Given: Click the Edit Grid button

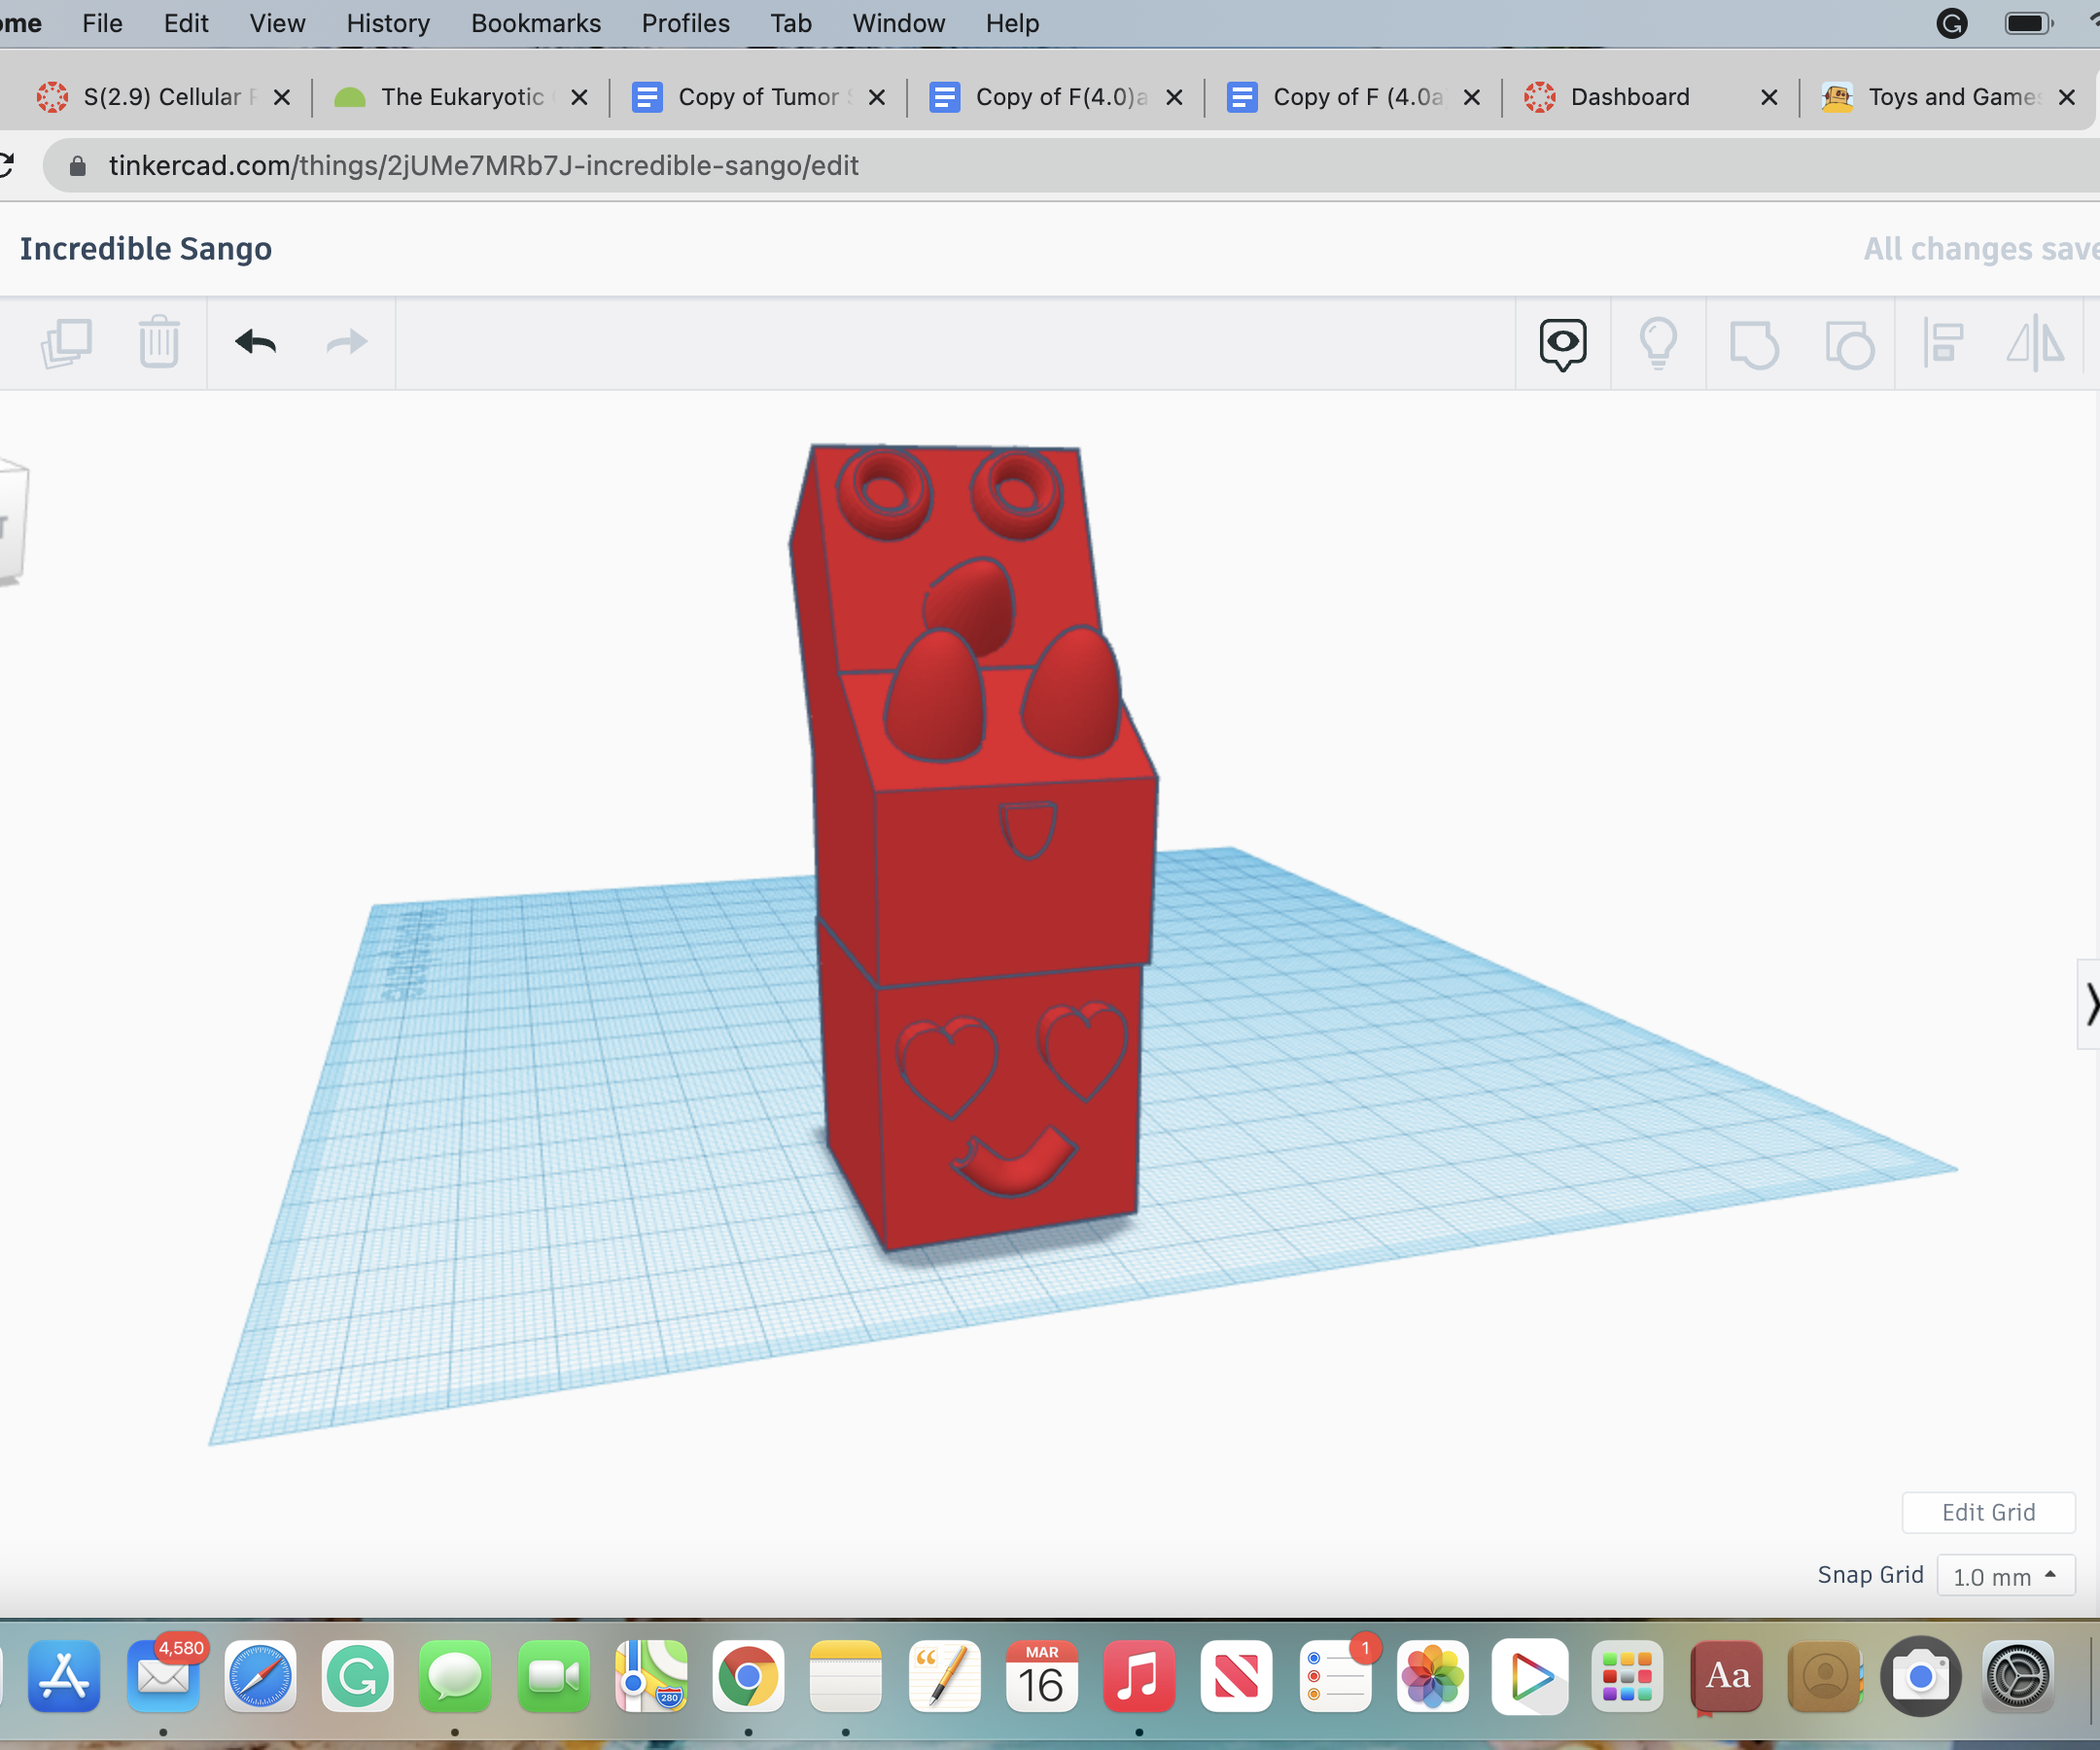Looking at the screenshot, I should 1988,1512.
